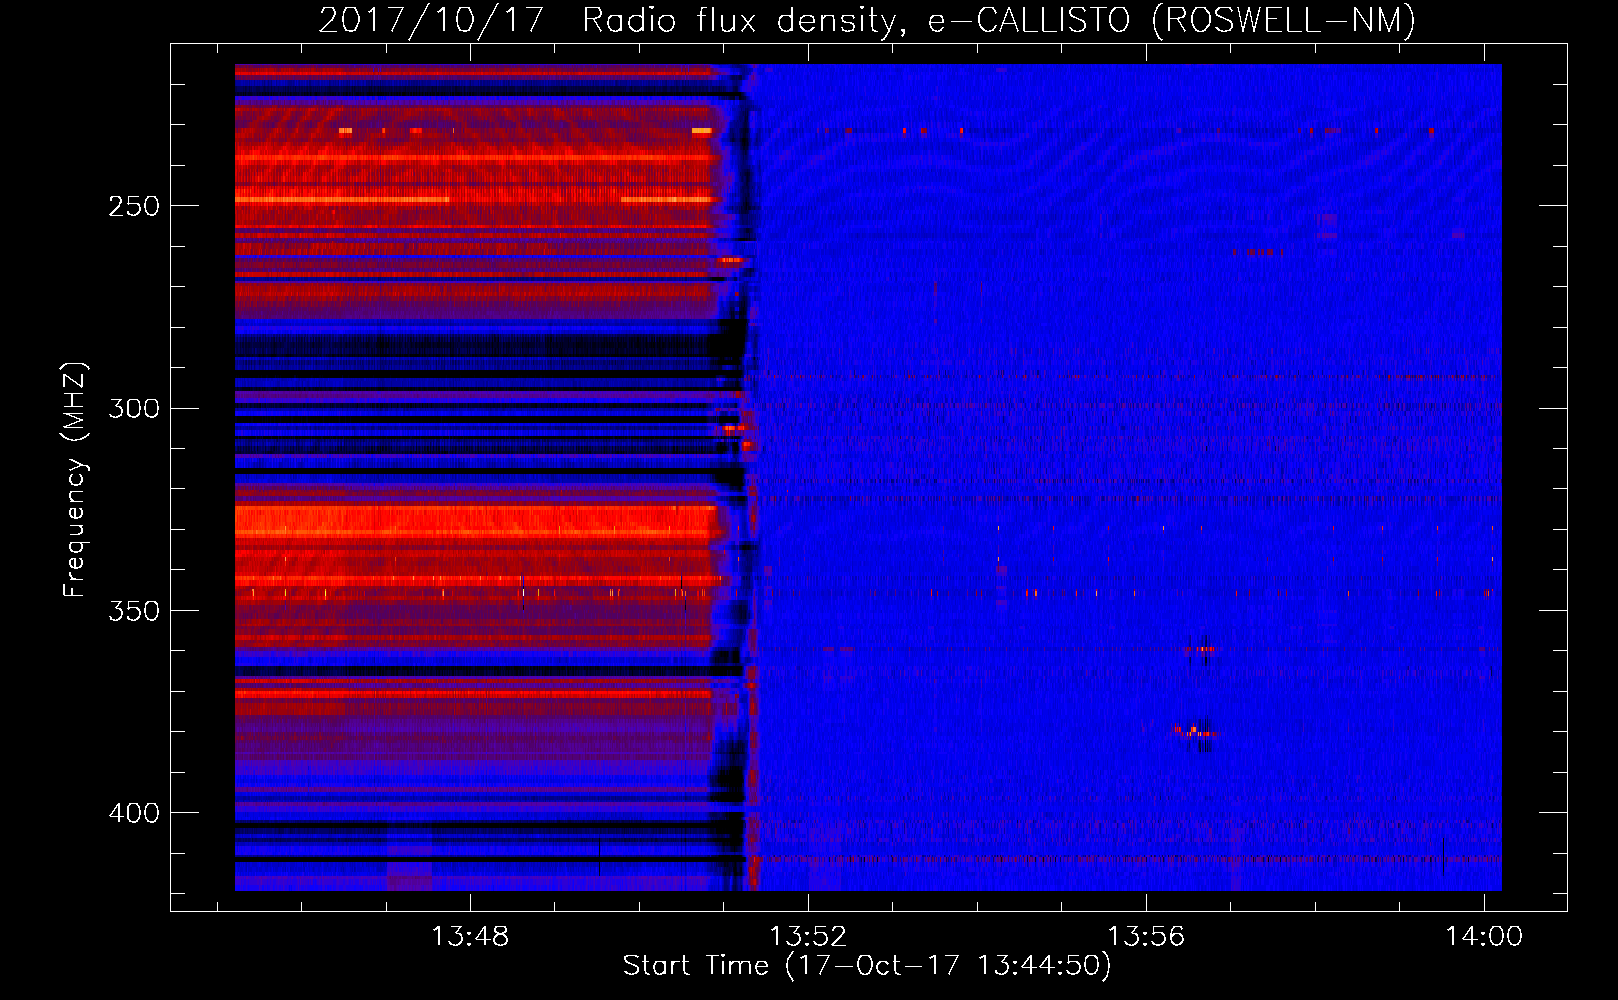The width and height of the screenshot is (1618, 1000).
Task: Click the 14:00 time tick label
Action: coord(1484,936)
